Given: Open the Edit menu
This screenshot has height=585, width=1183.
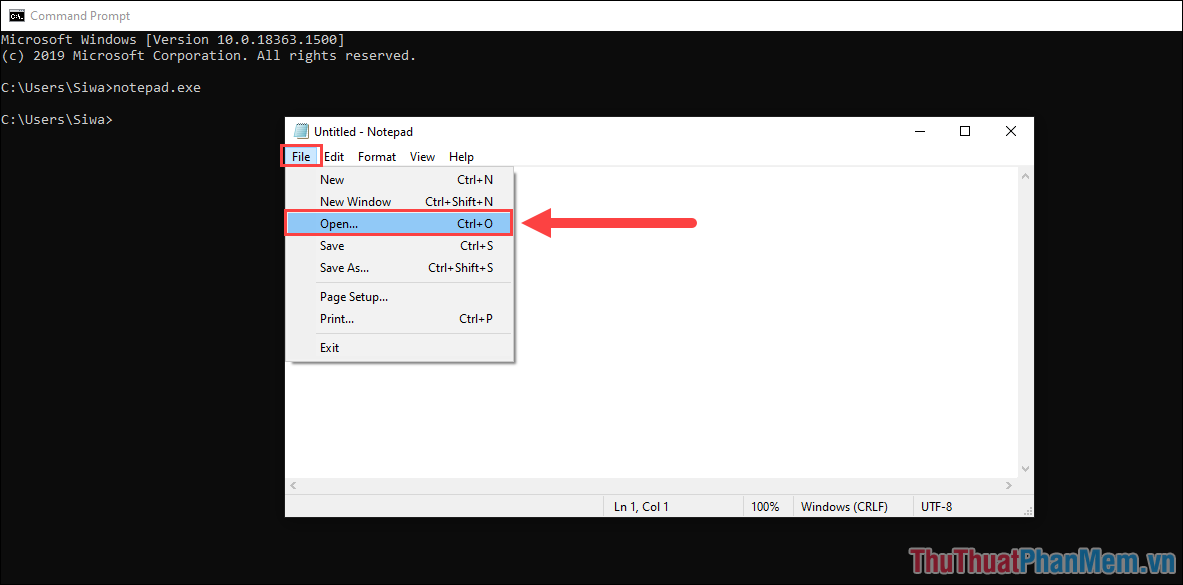Looking at the screenshot, I should 334,156.
